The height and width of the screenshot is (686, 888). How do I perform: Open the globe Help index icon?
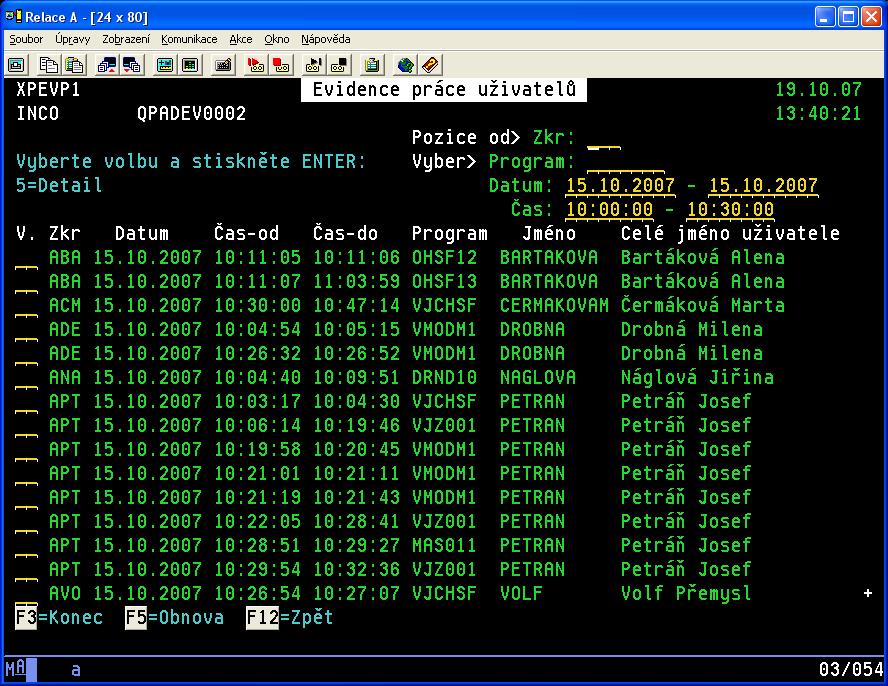[405, 65]
